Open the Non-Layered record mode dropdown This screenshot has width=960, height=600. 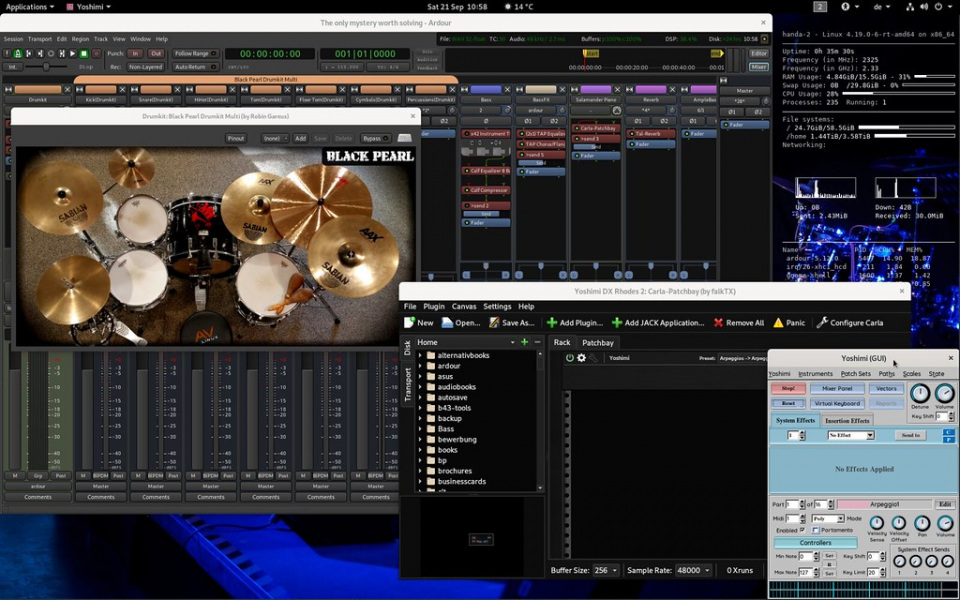[x=146, y=67]
